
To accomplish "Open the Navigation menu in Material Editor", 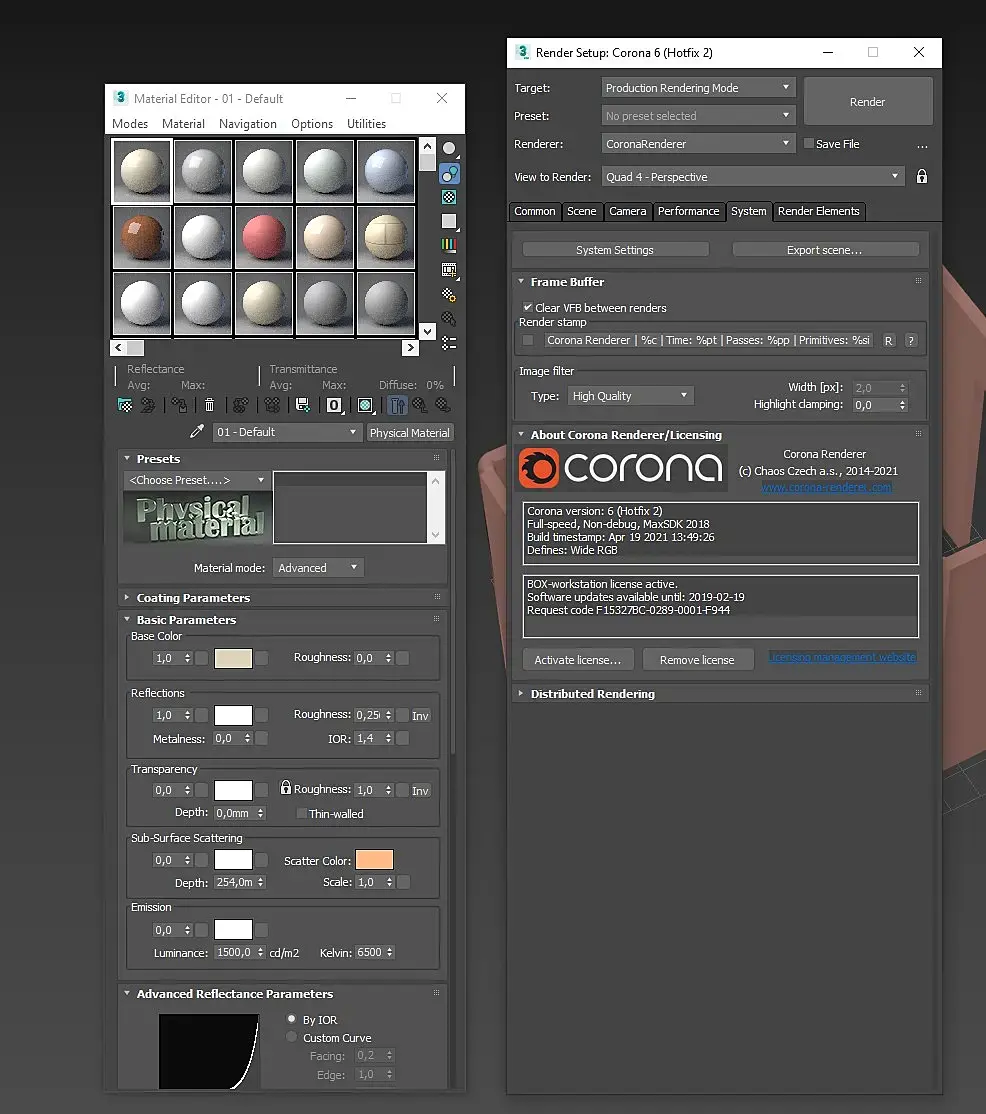I will (x=248, y=124).
